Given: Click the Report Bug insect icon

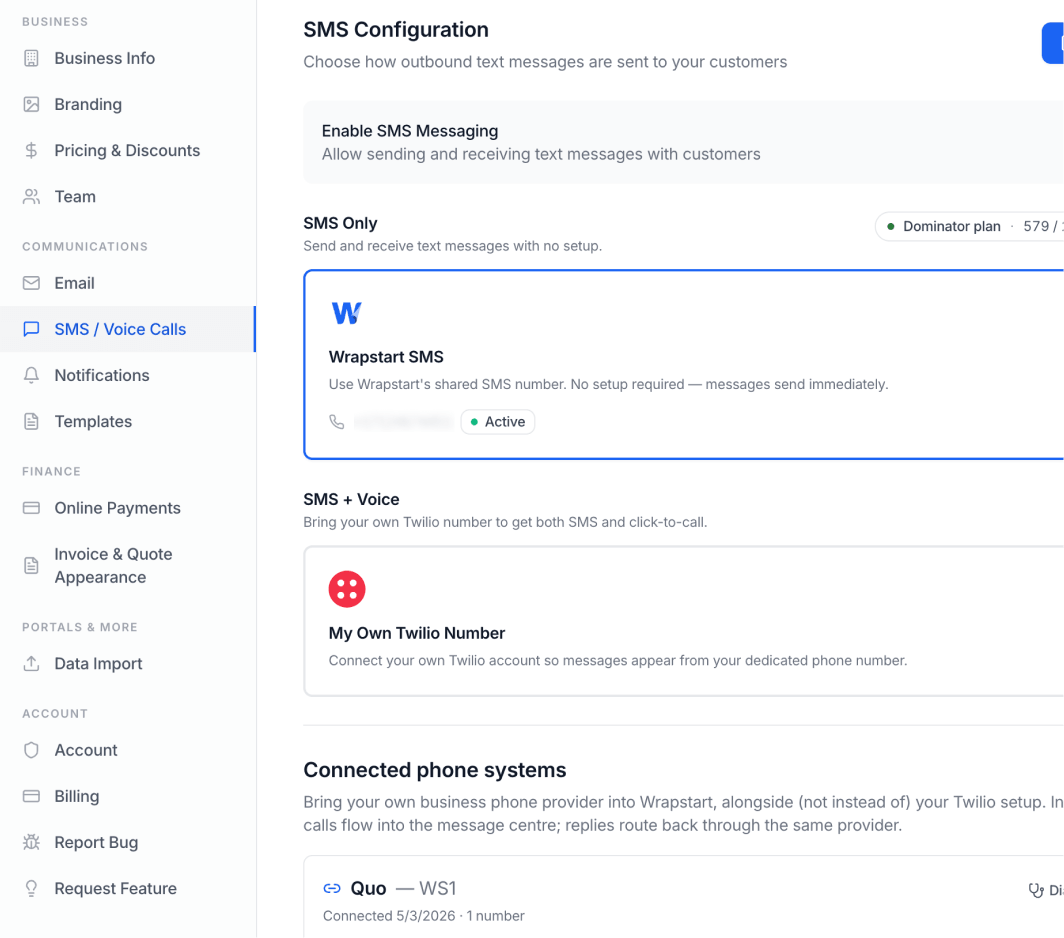Looking at the screenshot, I should point(31,842).
